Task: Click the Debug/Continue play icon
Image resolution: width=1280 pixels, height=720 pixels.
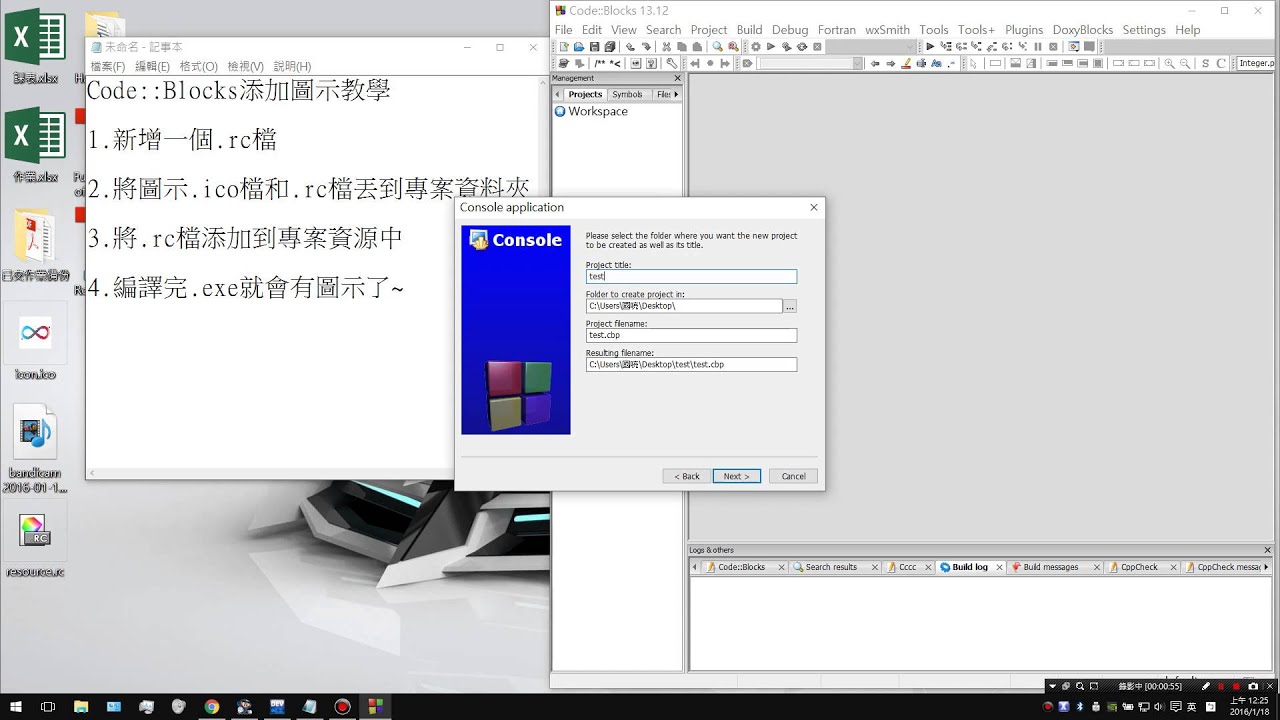Action: point(930,46)
